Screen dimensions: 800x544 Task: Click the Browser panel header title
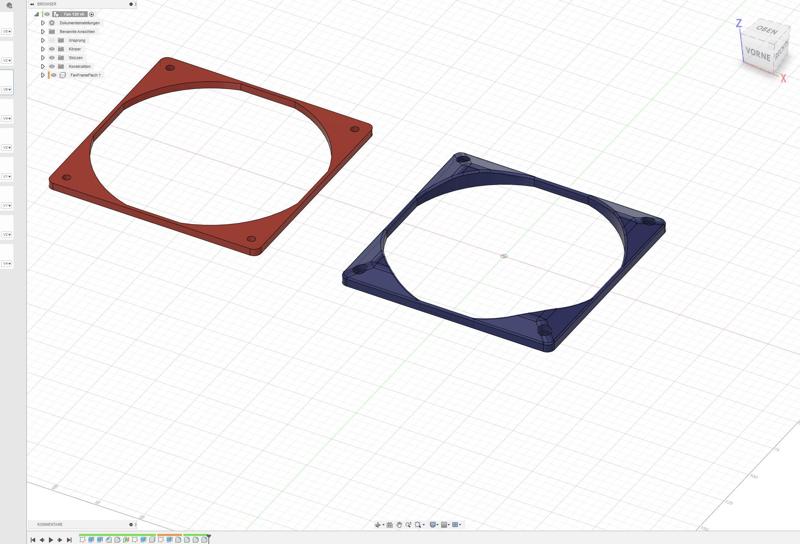(x=46, y=4)
